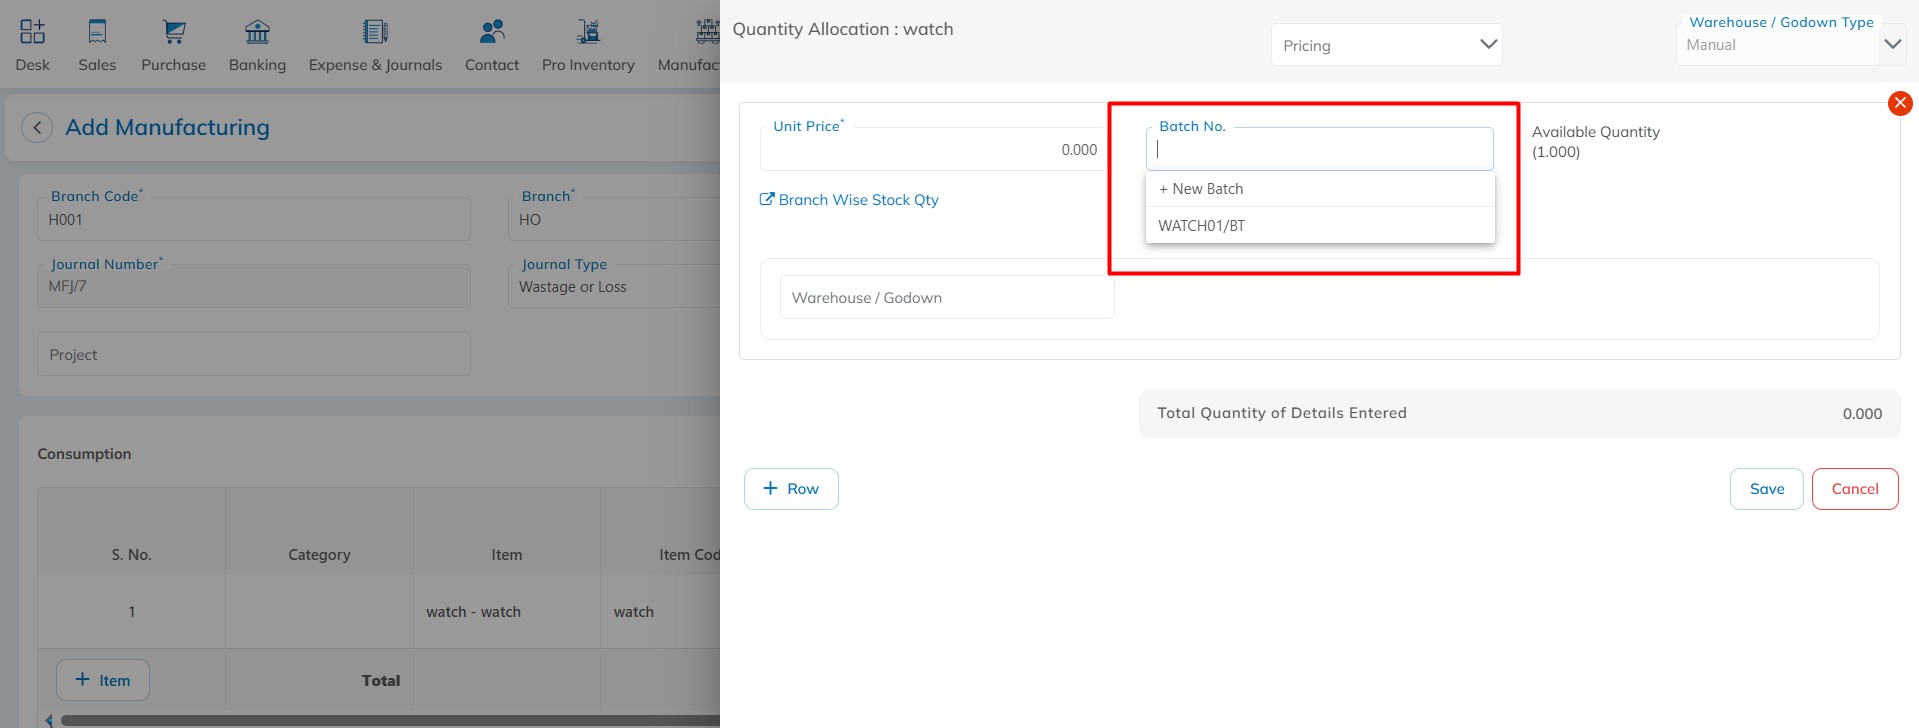Click Journal Number field MFJ/7
The height and width of the screenshot is (728, 1919).
point(254,286)
